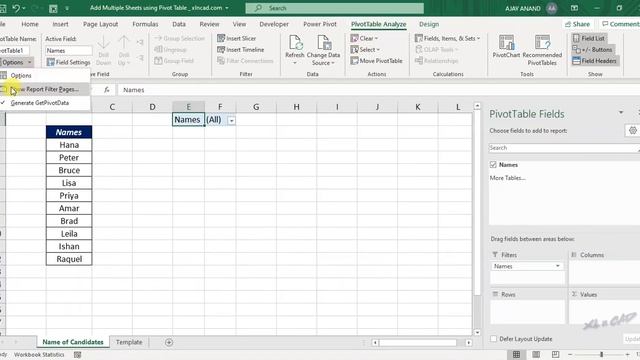Expand Fields, Items, & Sets dropdown

(478, 38)
